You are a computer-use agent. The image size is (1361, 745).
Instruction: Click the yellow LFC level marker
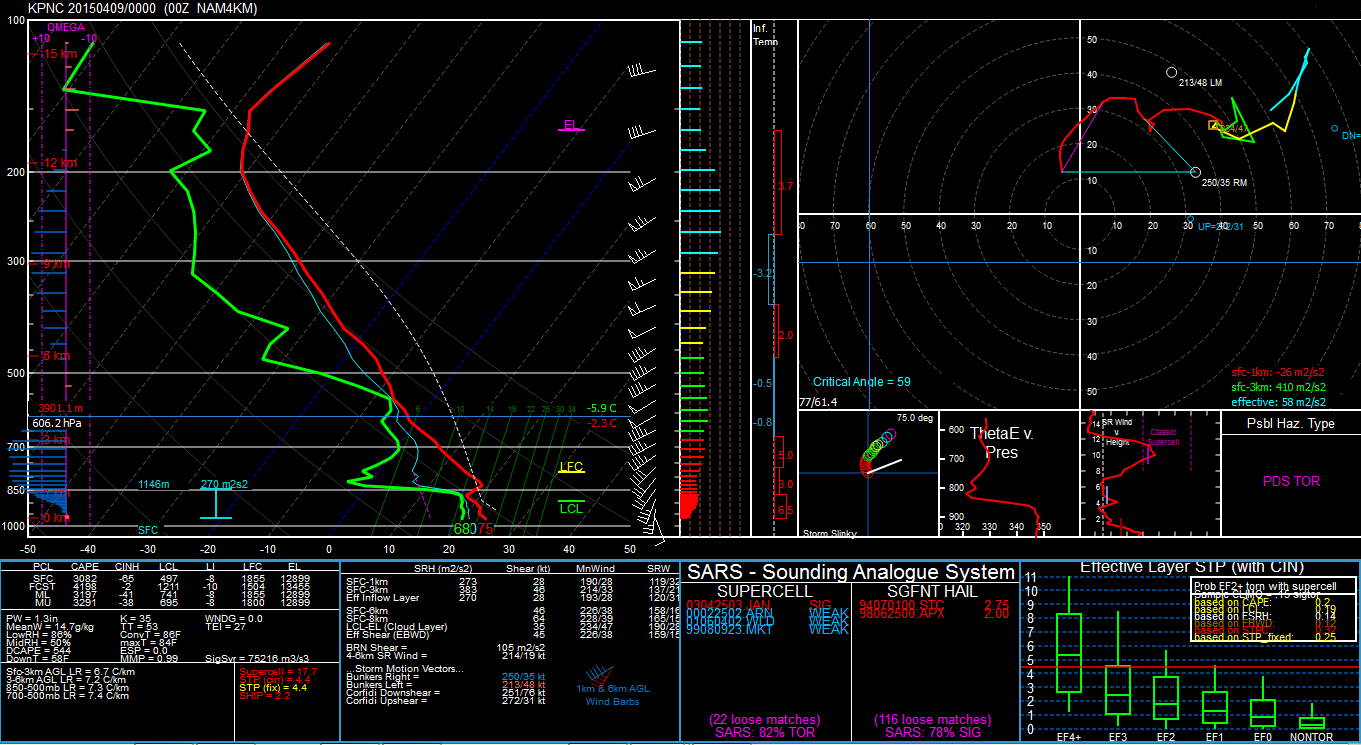pos(571,468)
